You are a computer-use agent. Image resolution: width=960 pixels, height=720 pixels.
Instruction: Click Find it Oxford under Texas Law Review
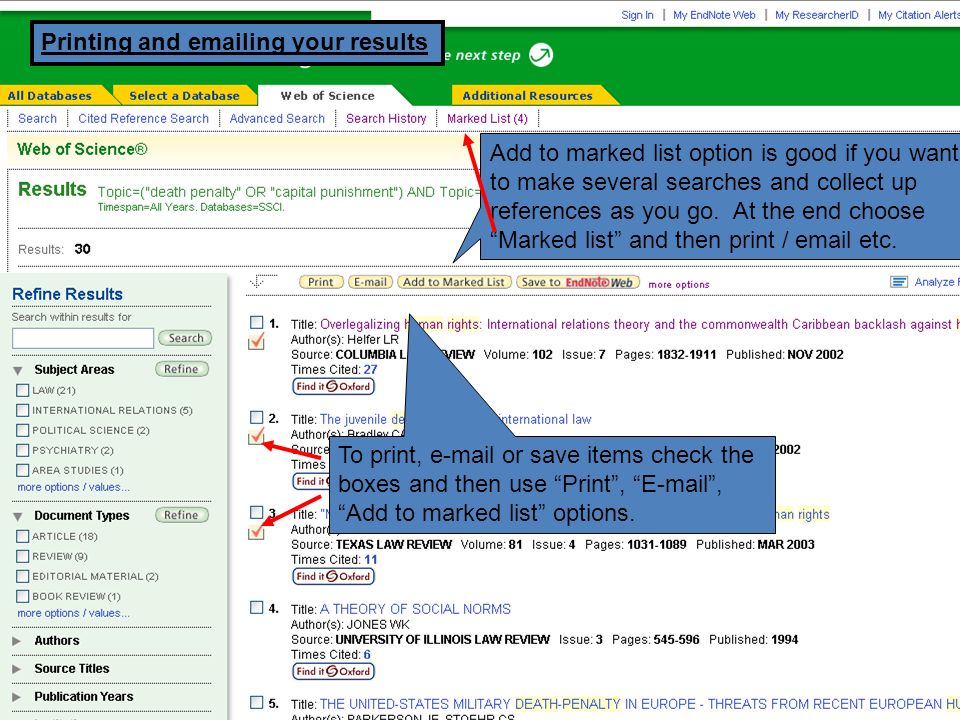pyautogui.click(x=333, y=576)
